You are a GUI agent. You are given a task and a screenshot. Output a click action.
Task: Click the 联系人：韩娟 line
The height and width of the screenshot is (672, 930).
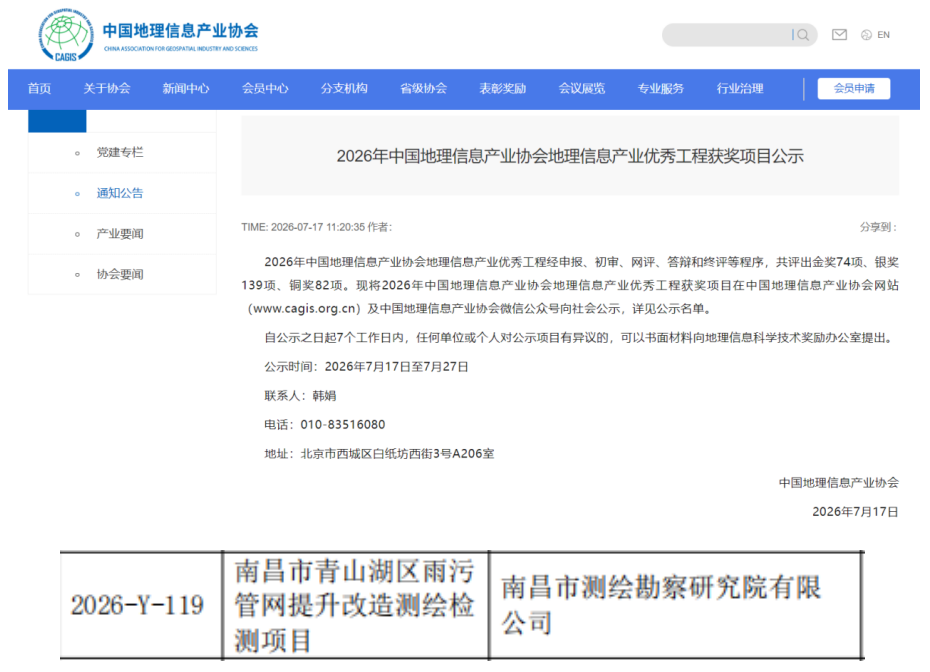click(300, 396)
